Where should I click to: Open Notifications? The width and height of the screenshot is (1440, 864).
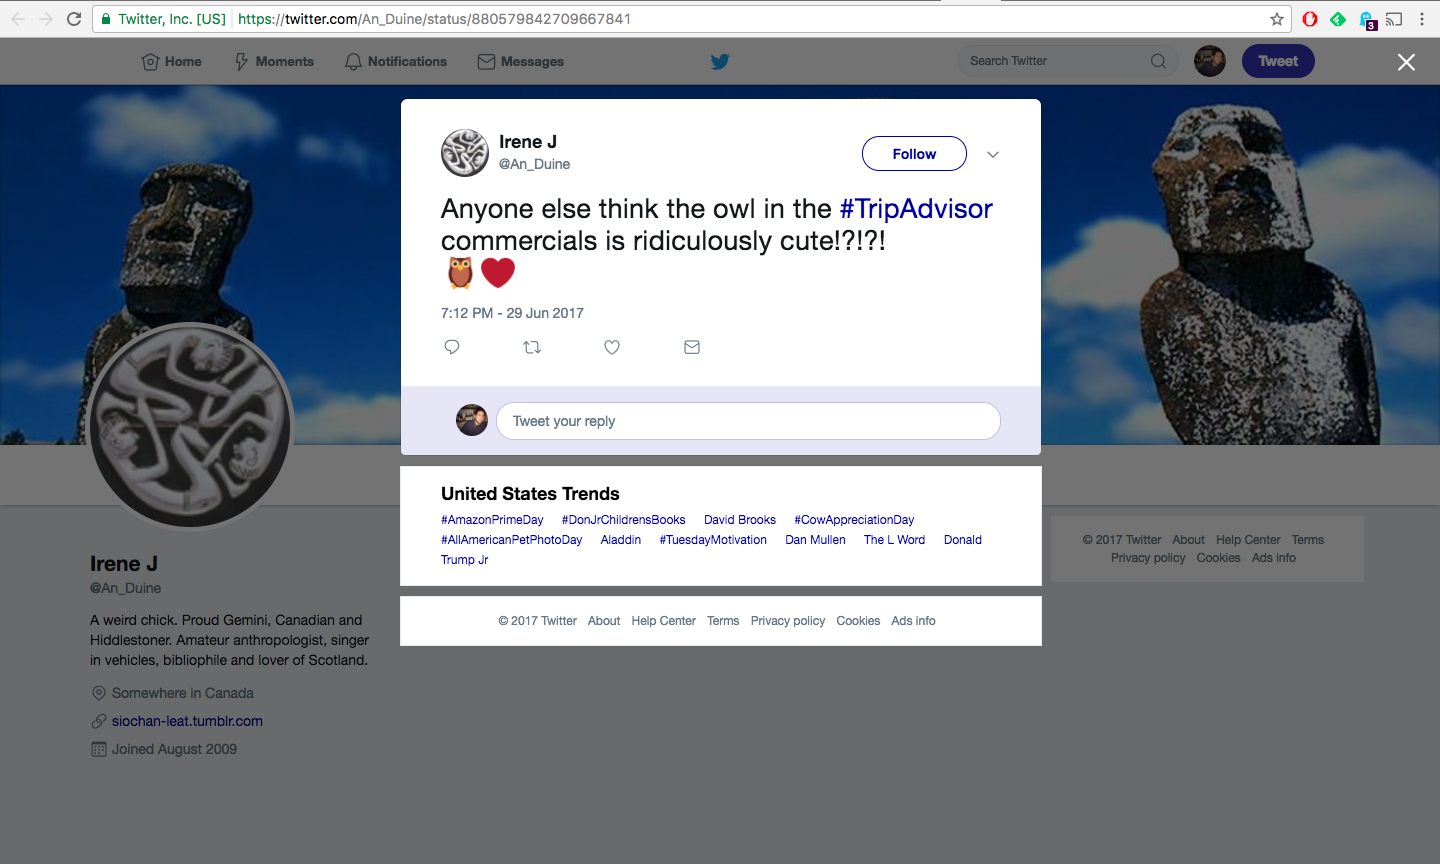[396, 61]
